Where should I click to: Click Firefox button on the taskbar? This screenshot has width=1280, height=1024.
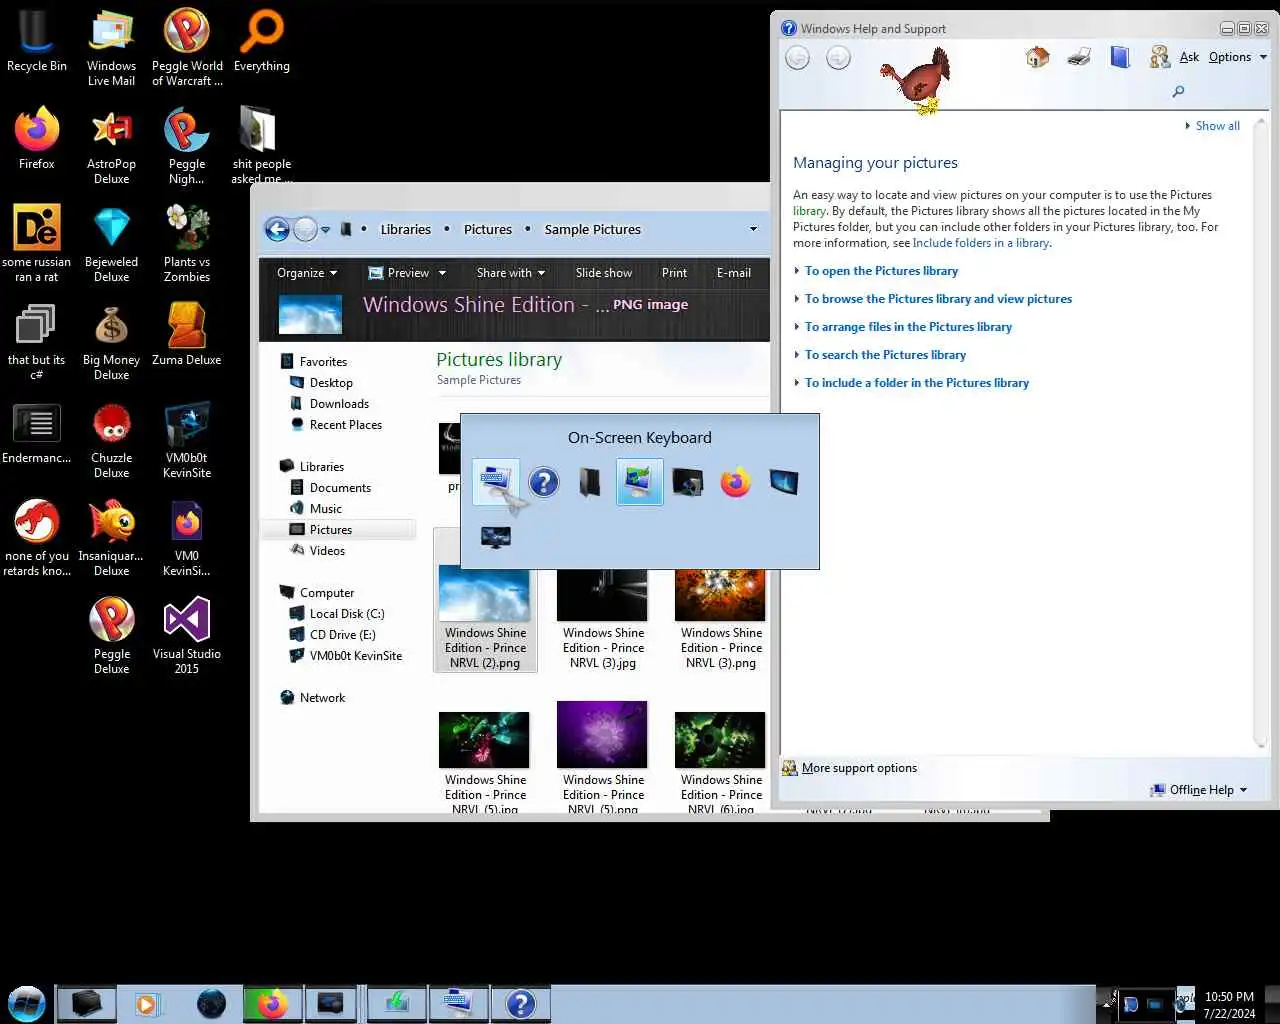click(x=272, y=1003)
